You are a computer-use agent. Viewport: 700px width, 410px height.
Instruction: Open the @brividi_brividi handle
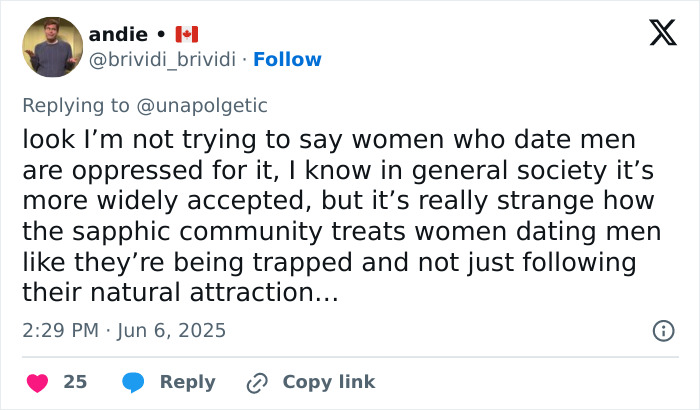(x=164, y=59)
